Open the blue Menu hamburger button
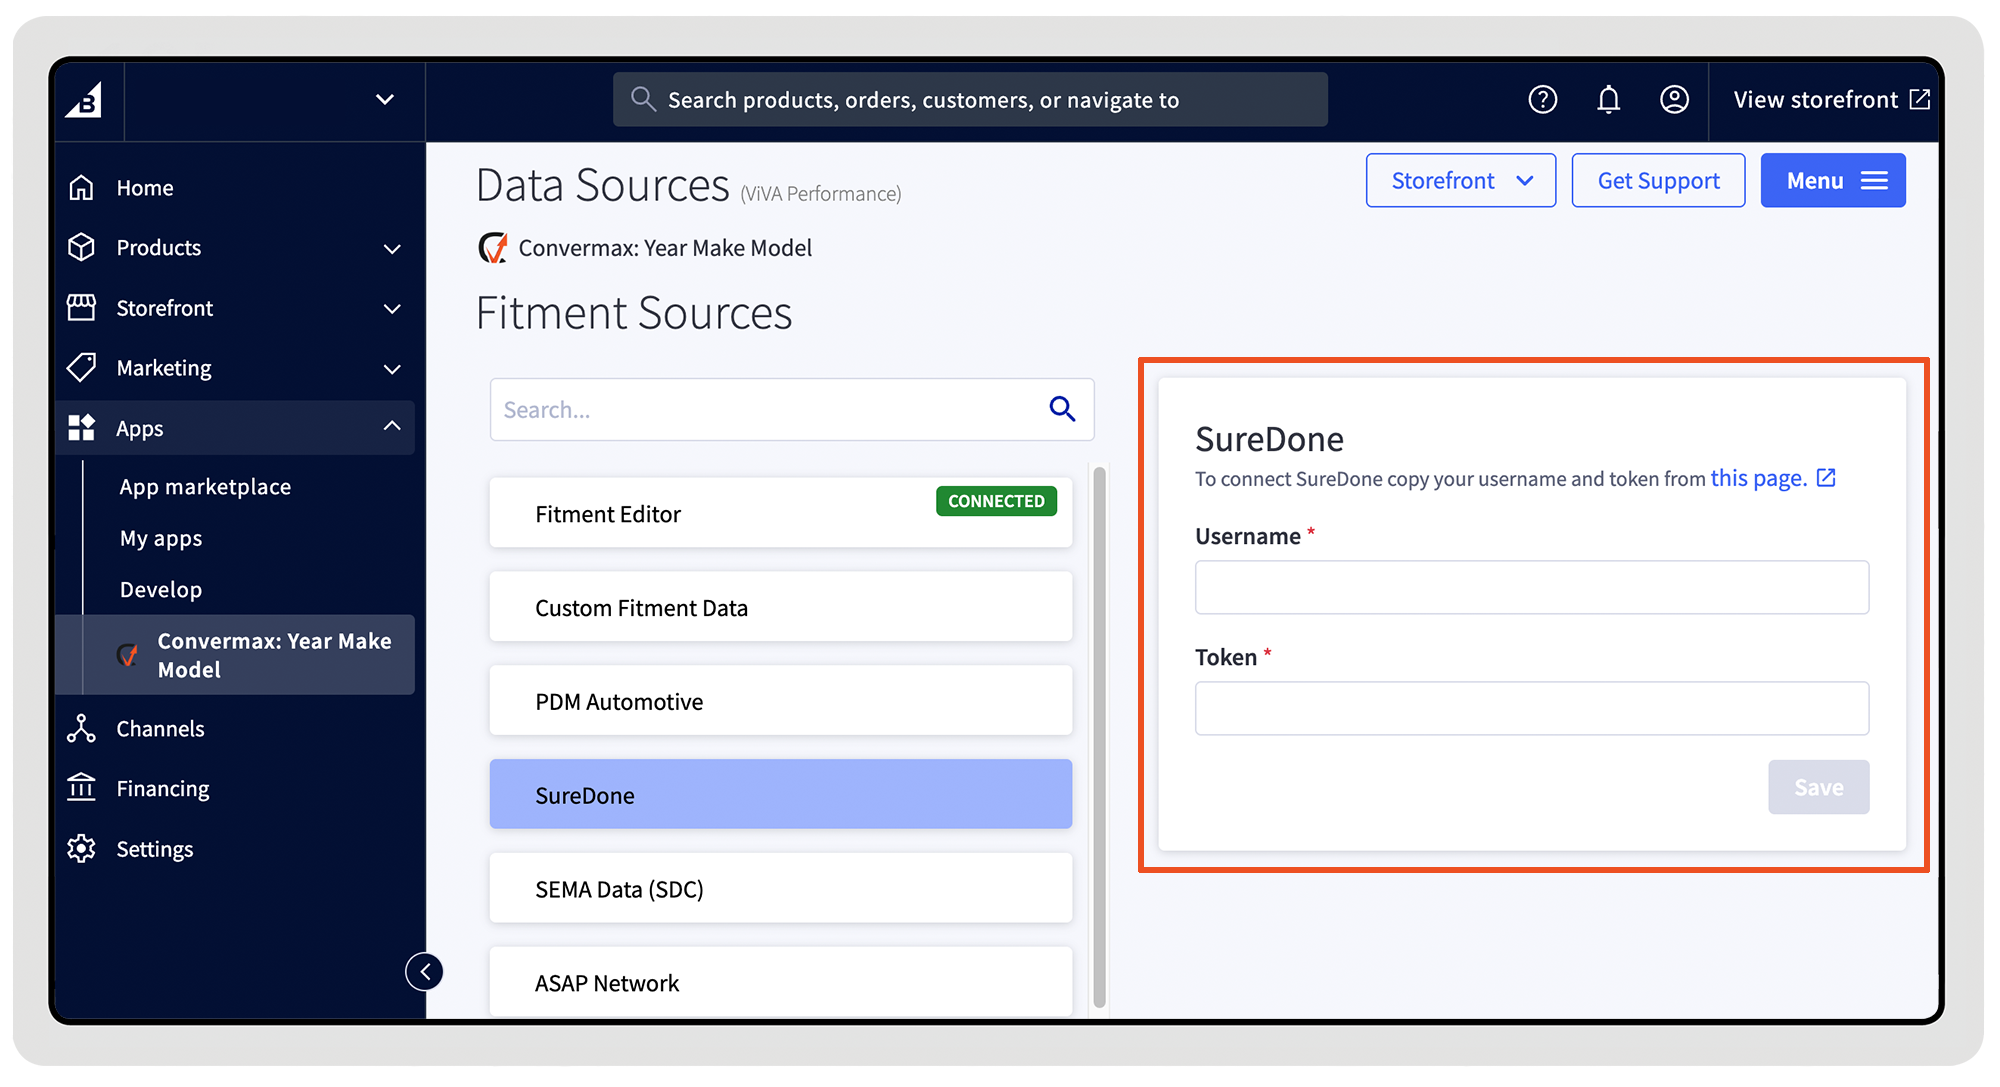Screen dimensions: 2000x1087 pos(1832,181)
